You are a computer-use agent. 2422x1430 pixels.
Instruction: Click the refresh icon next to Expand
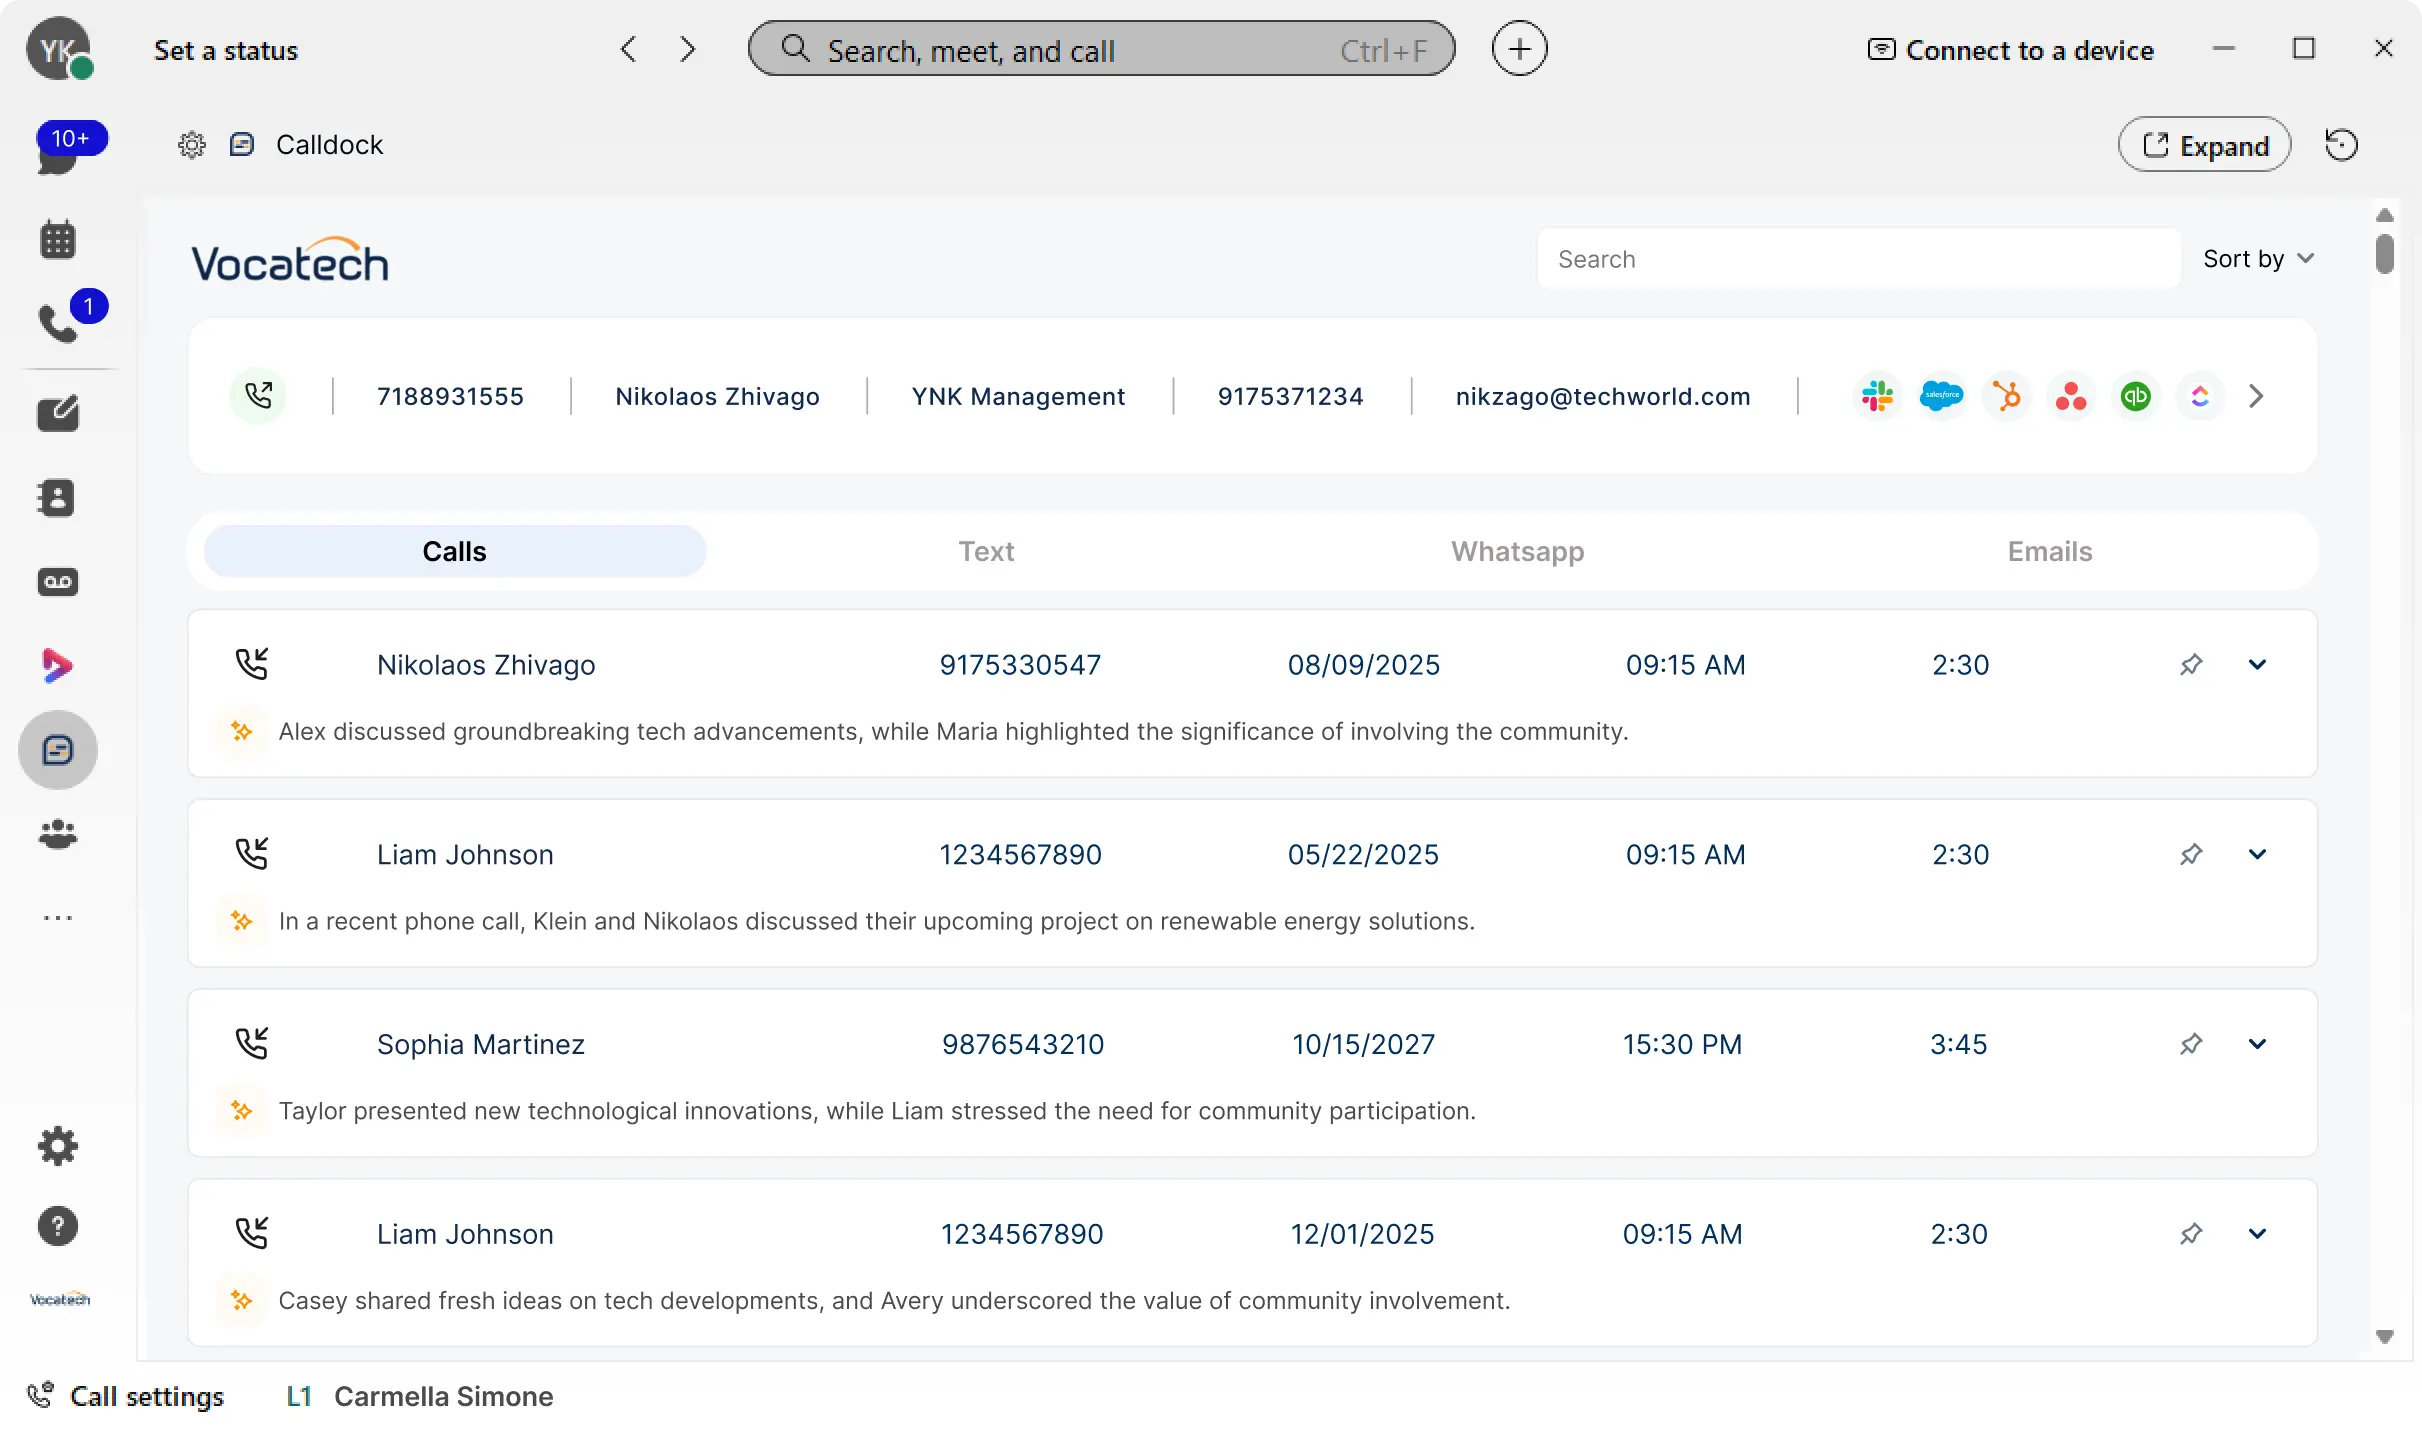[x=2341, y=145]
